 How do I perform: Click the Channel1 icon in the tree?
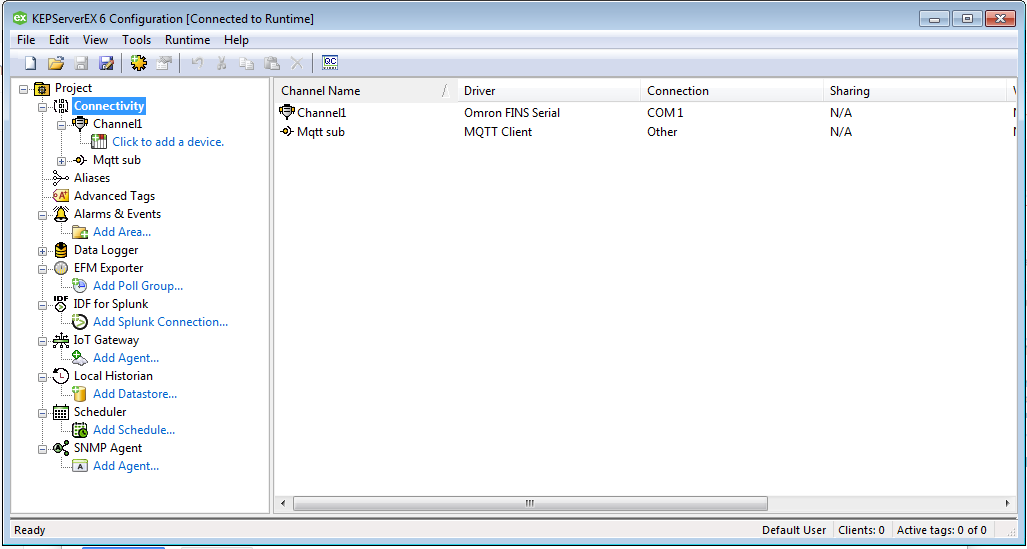pos(80,124)
